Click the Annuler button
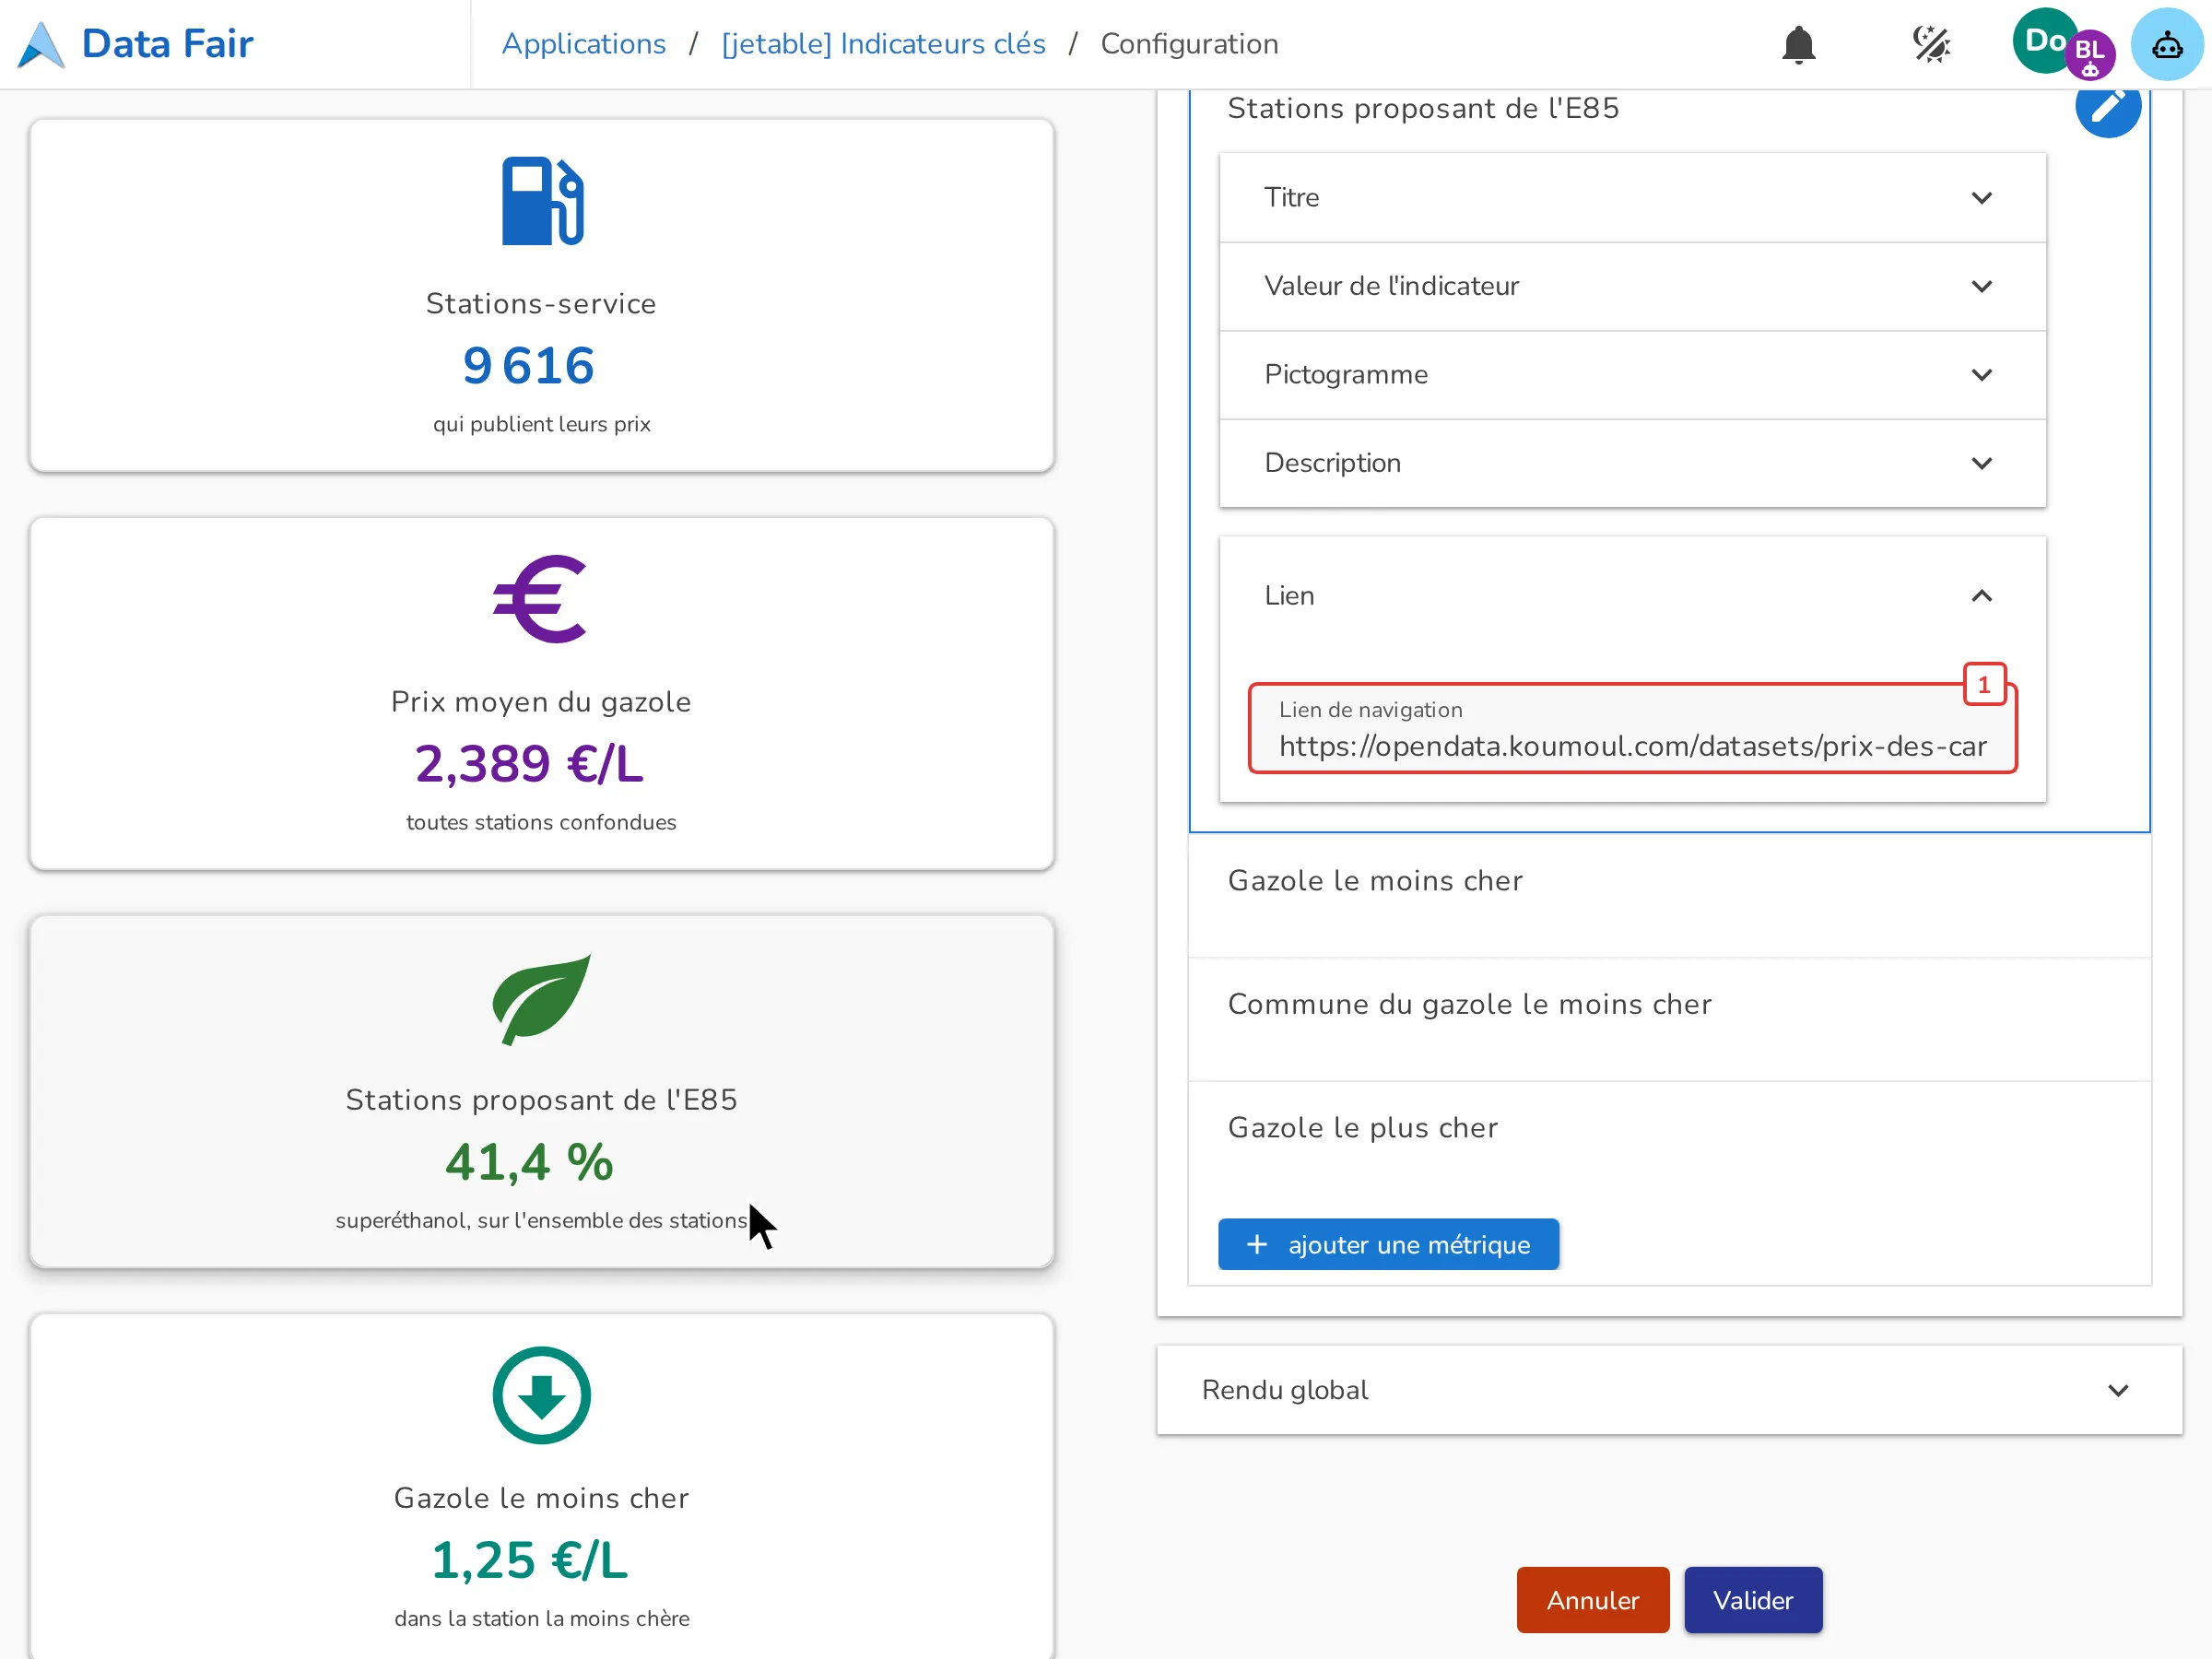 [x=1592, y=1600]
